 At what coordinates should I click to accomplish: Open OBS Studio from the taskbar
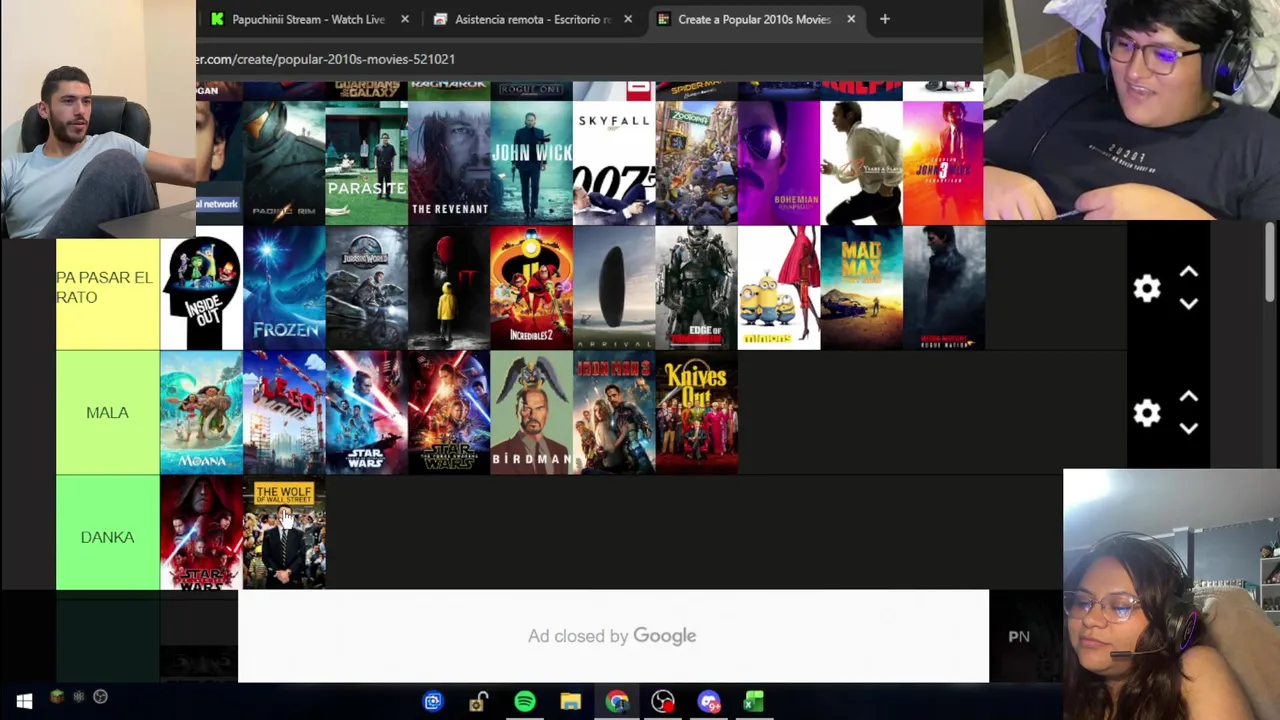point(663,702)
